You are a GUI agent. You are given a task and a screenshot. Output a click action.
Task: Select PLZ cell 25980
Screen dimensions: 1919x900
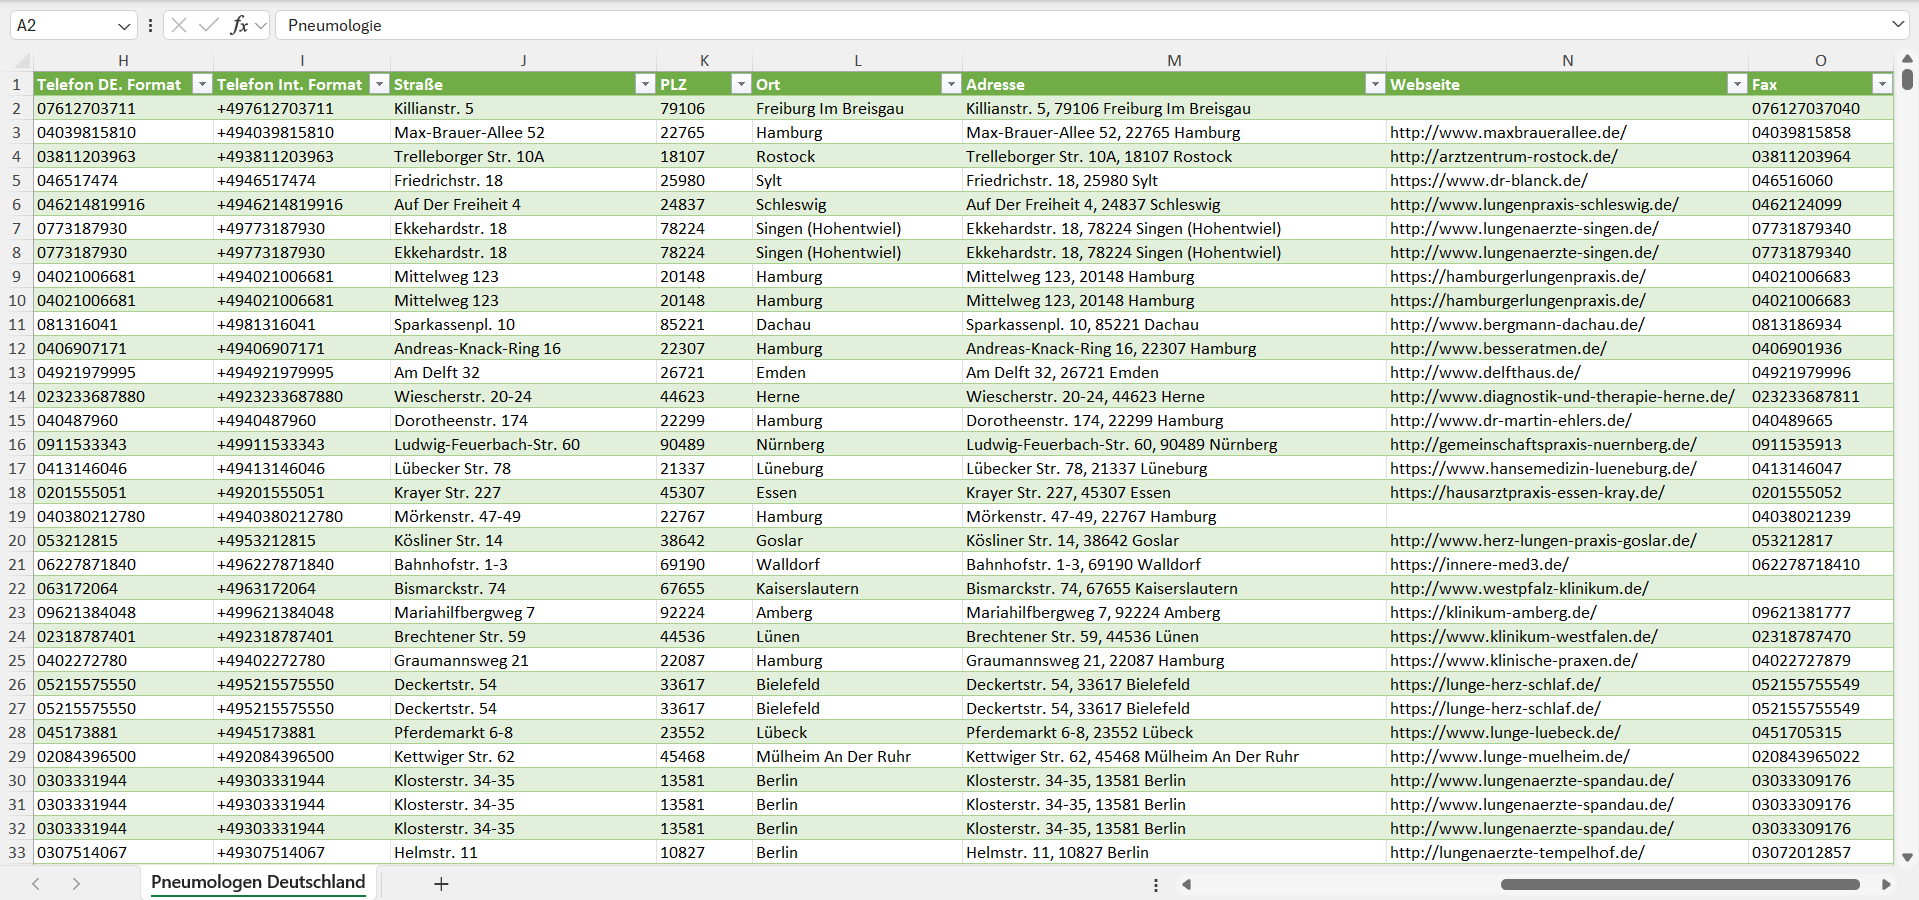coord(704,180)
